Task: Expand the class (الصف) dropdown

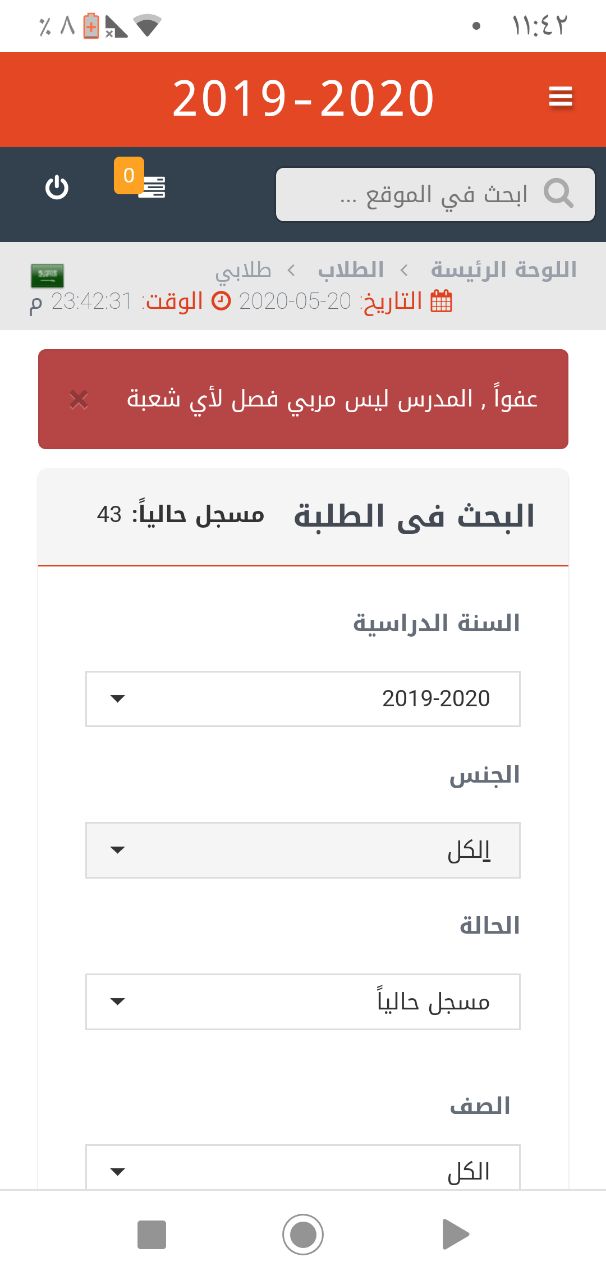Action: [303, 1168]
